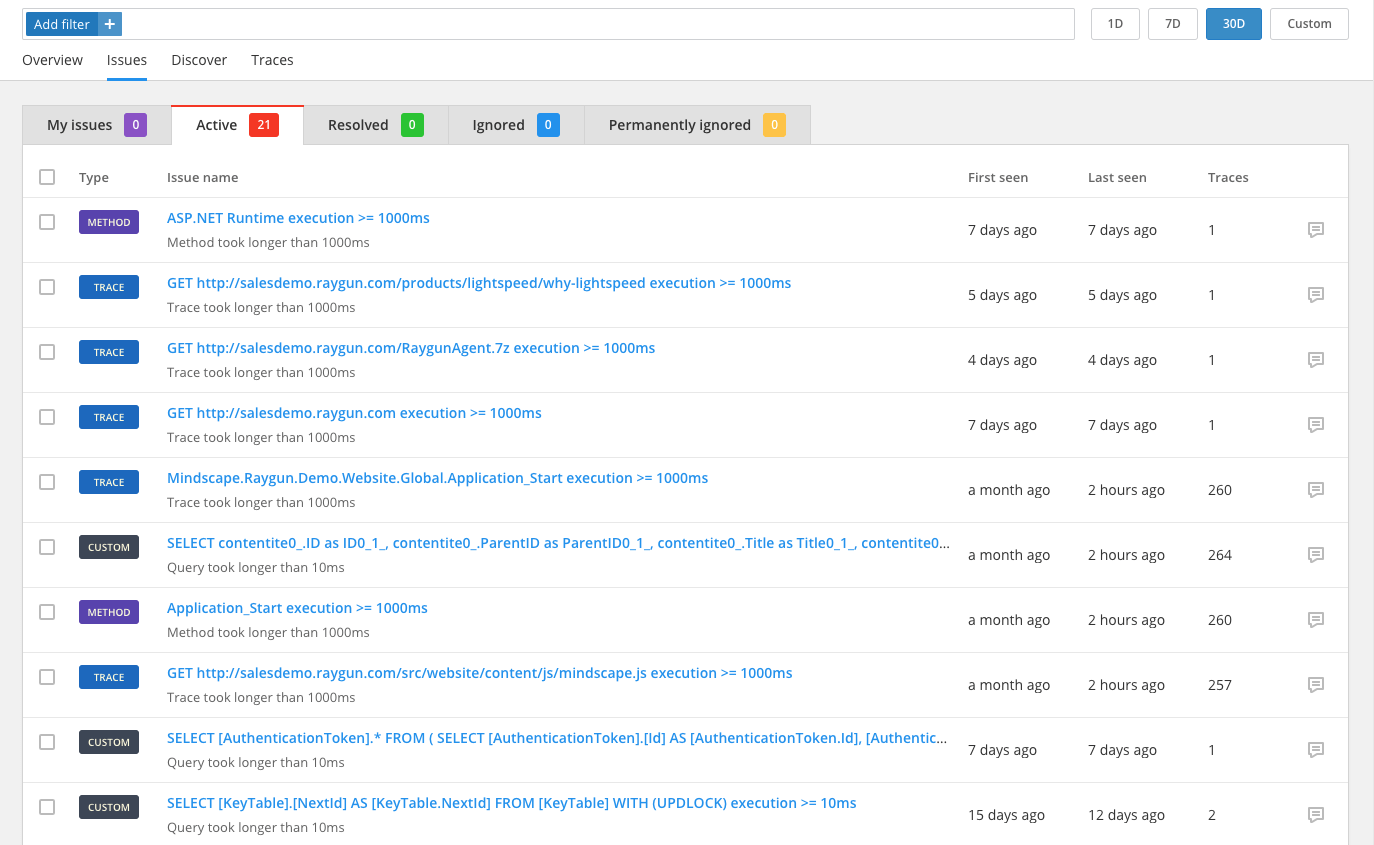Open comments for ASP.NET Runtime execution issue
The height and width of the screenshot is (845, 1374).
pos(1316,230)
